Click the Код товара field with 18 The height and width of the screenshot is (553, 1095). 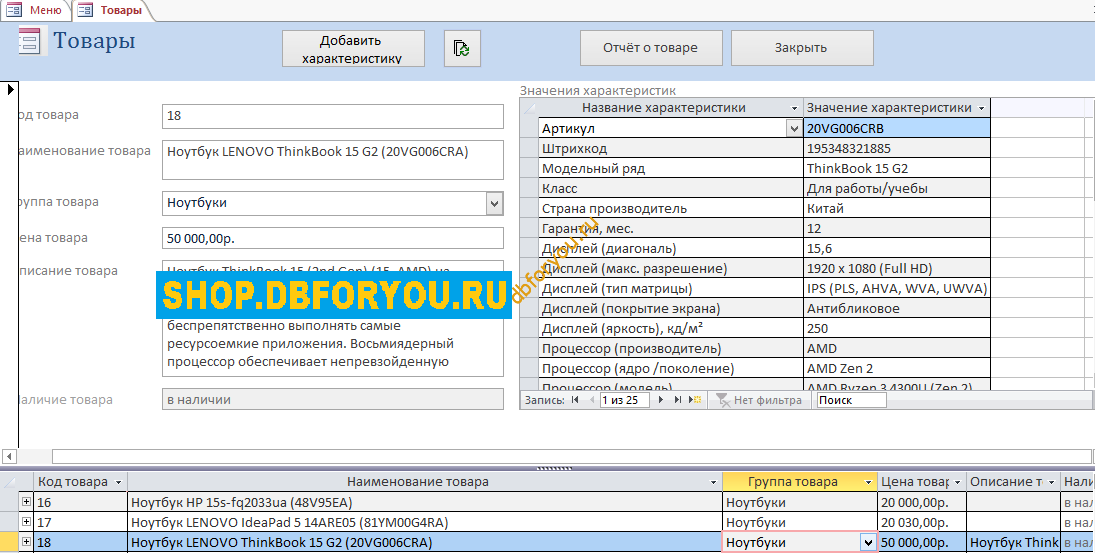pyautogui.click(x=332, y=116)
